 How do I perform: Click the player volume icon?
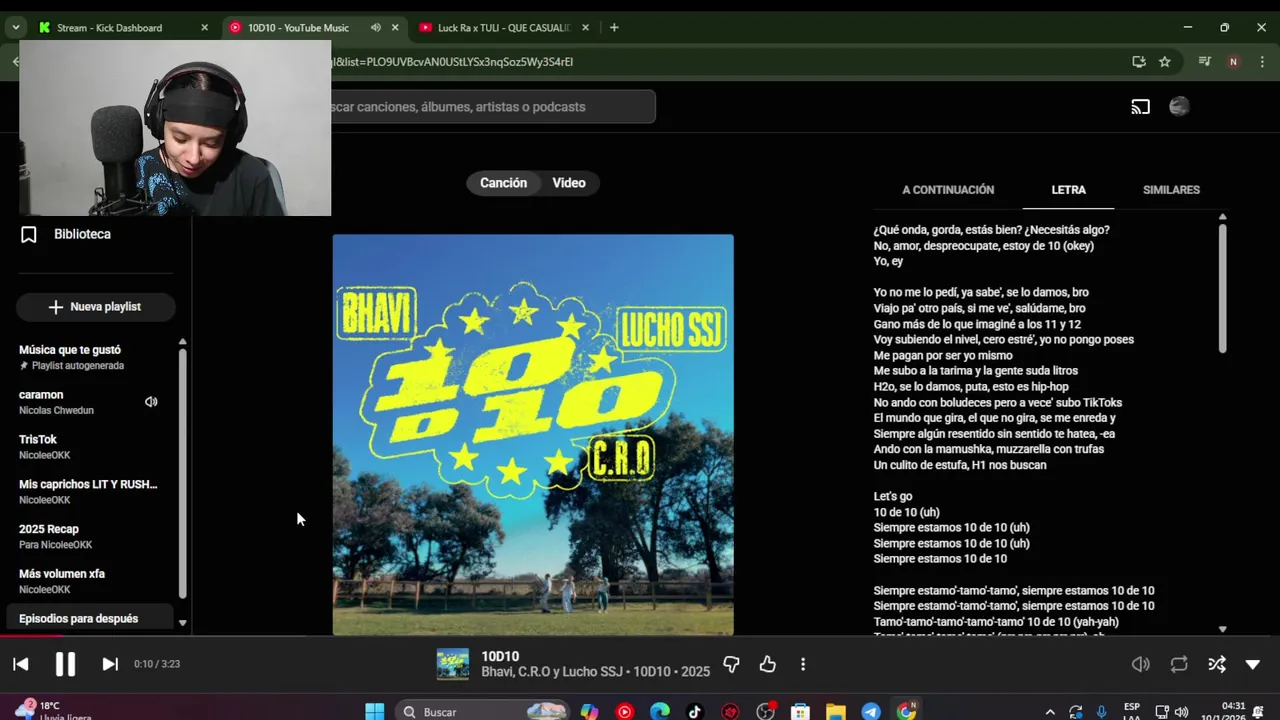coord(1141,664)
